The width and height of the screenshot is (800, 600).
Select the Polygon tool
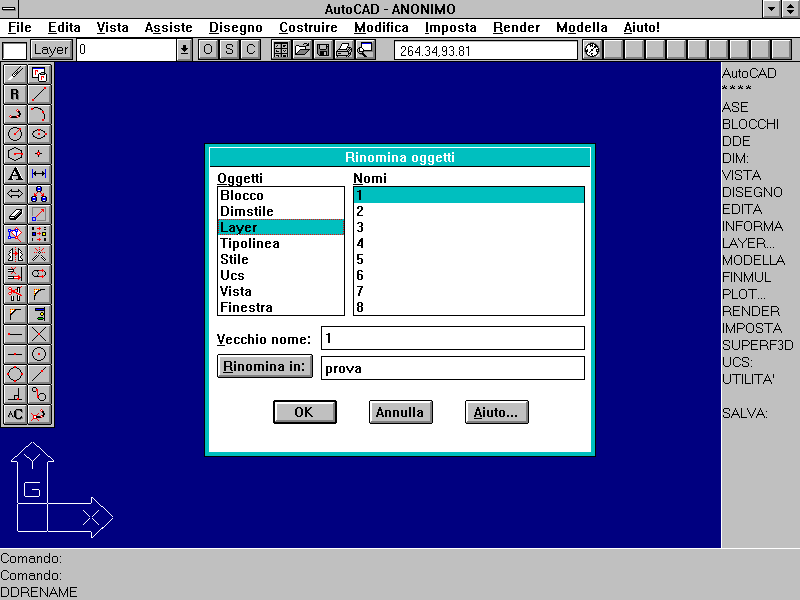[15, 154]
